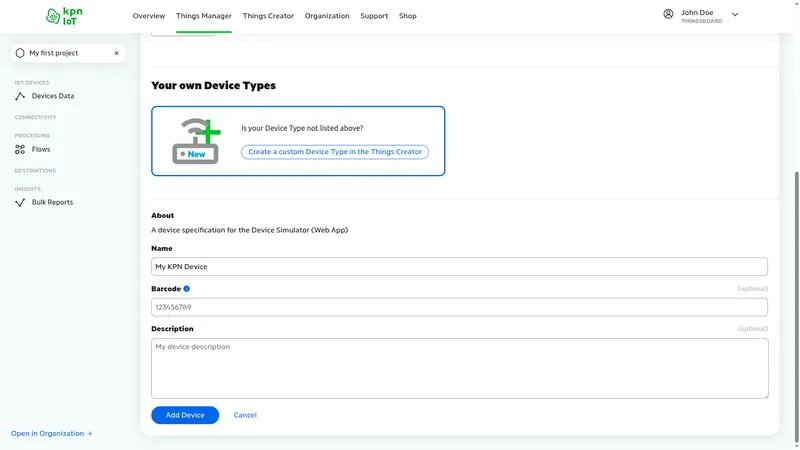This screenshot has height=450, width=800.
Task: Click the Add Device button
Action: (x=185, y=415)
